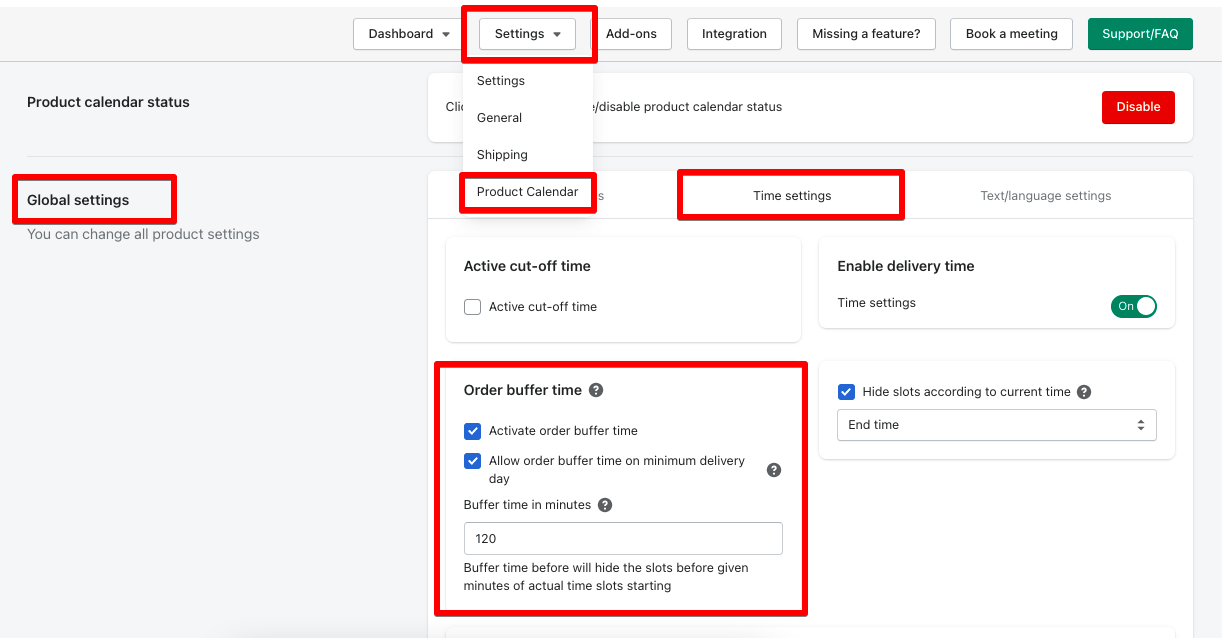
Task: Uncheck Hide slots according to current time
Action: (846, 392)
